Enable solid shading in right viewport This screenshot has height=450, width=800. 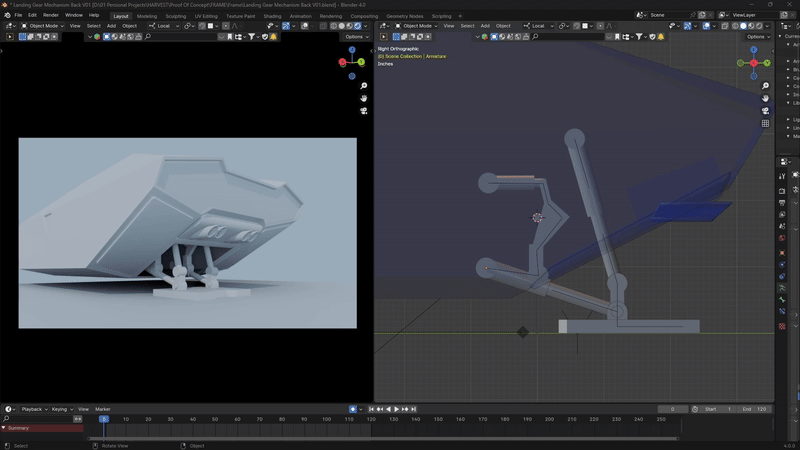[x=743, y=26]
